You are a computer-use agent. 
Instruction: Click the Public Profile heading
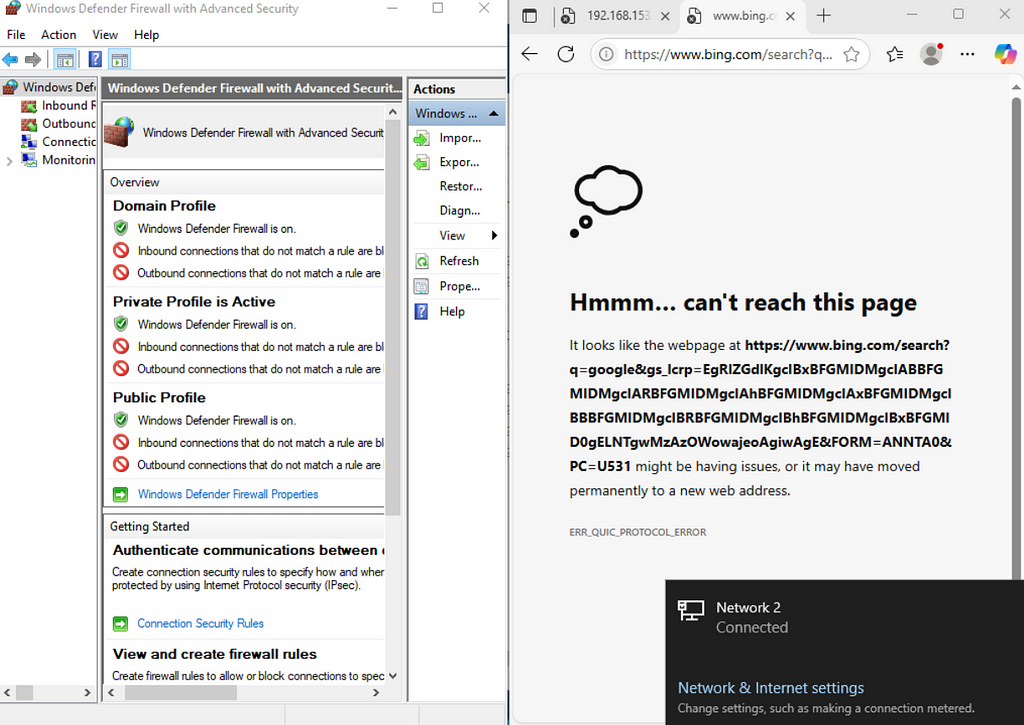point(159,398)
